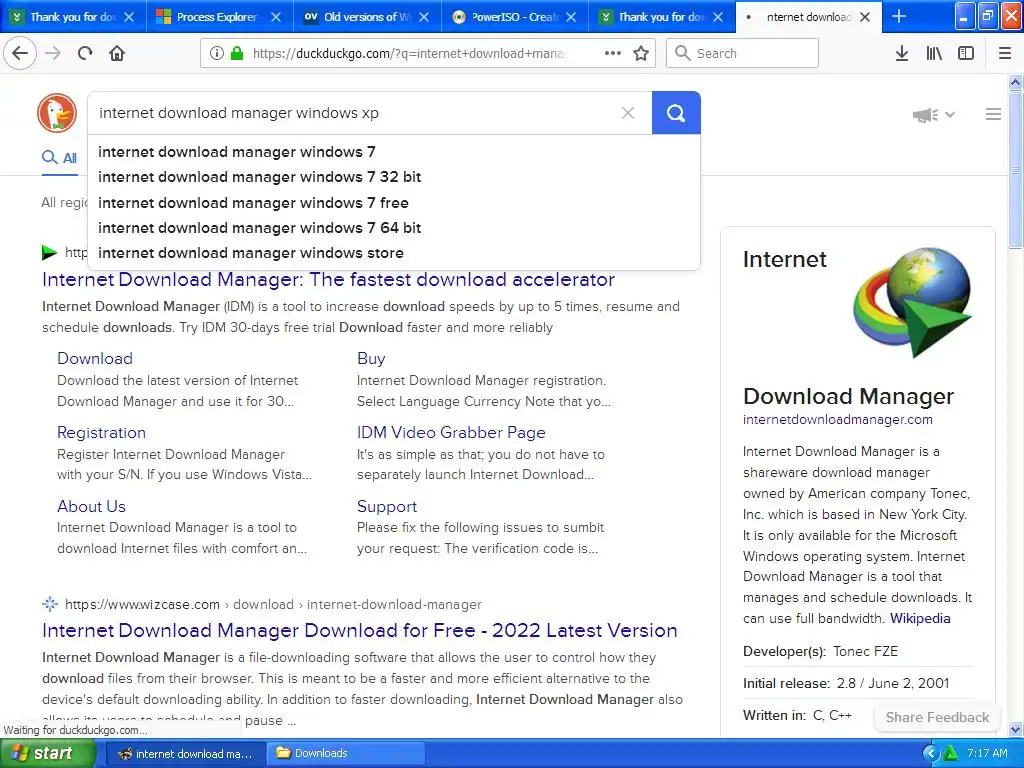
Task: Click the DuckDuckGo duck logo
Action: pyautogui.click(x=57, y=113)
